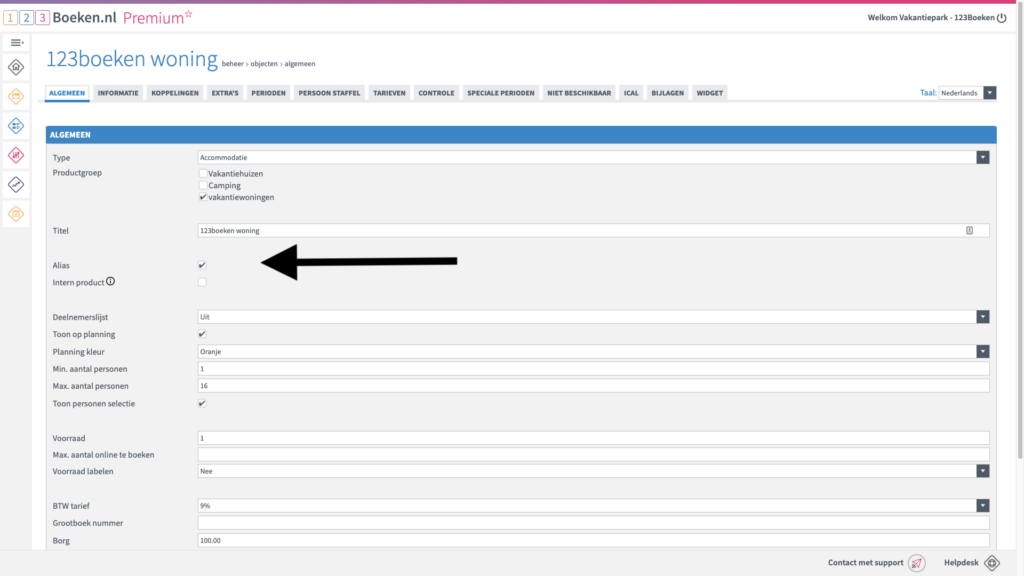
Task: Click the 123Boeken.nl Premium logo
Action: [98, 18]
